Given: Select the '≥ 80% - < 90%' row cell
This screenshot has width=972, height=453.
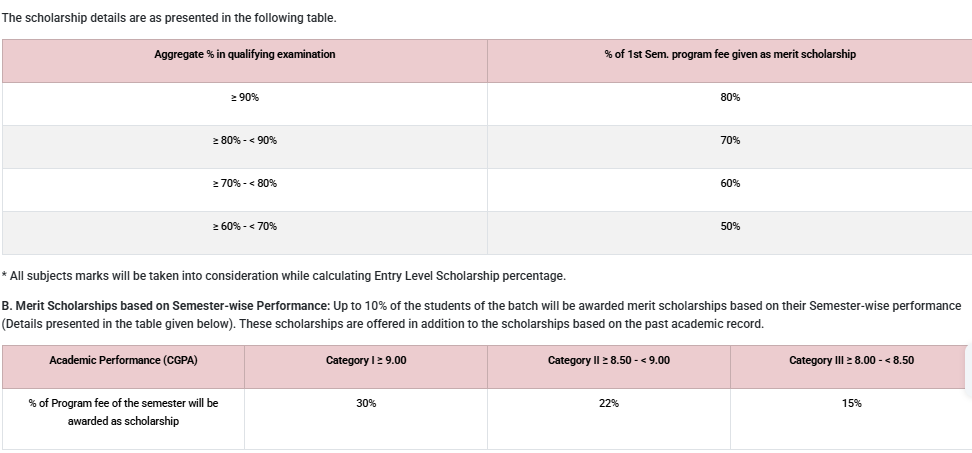Looking at the screenshot, I should (x=245, y=140).
